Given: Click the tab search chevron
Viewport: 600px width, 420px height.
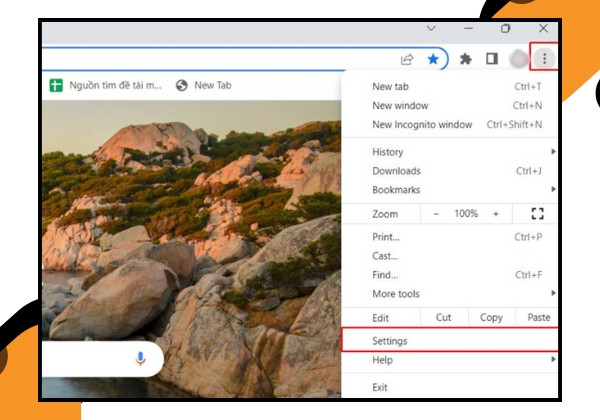Looking at the screenshot, I should [x=431, y=28].
